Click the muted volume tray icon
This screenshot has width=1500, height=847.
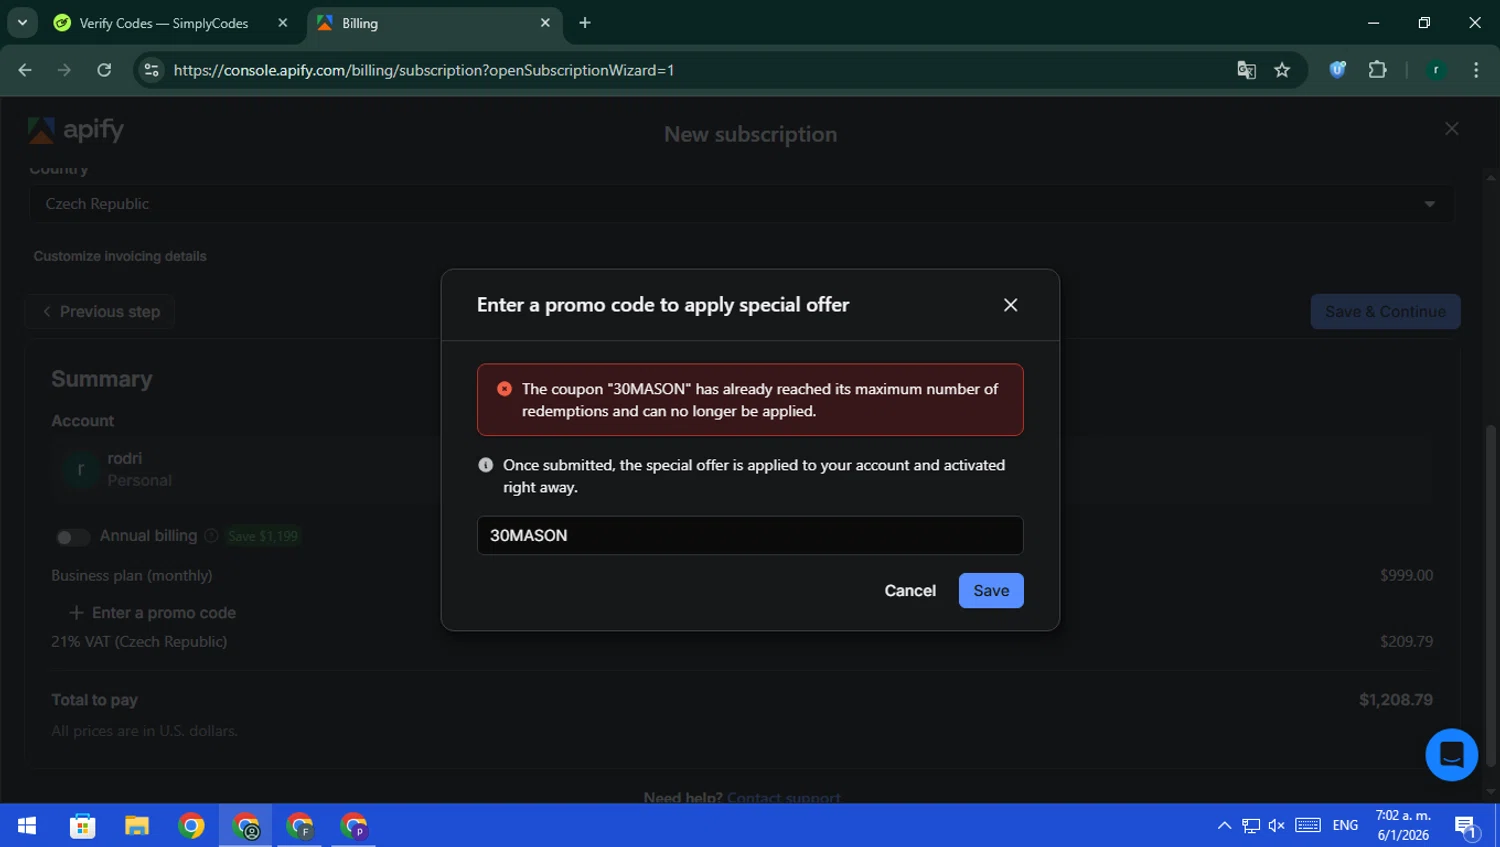tap(1277, 826)
